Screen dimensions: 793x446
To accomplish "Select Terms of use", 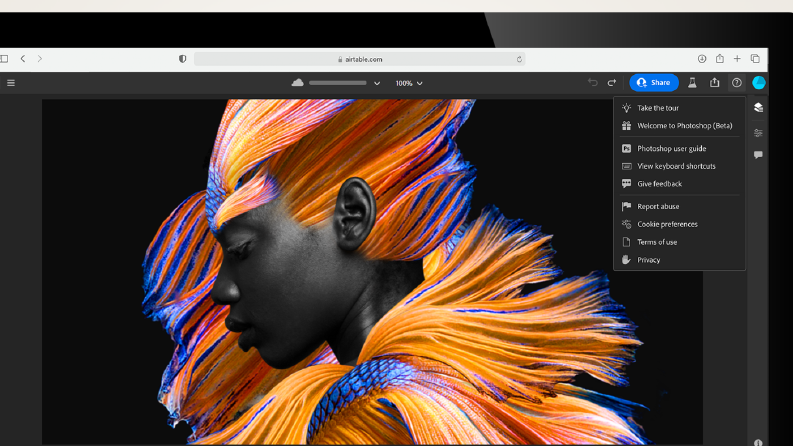I will click(x=679, y=242).
